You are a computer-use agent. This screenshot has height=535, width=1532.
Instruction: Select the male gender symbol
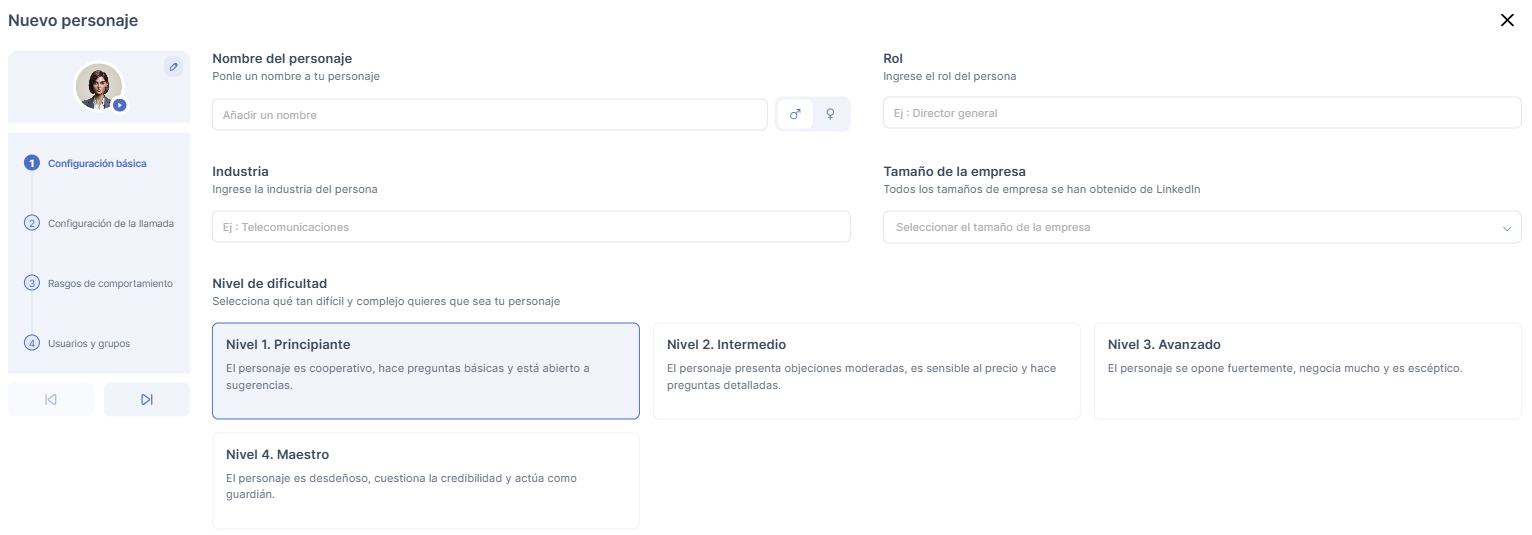pos(796,115)
